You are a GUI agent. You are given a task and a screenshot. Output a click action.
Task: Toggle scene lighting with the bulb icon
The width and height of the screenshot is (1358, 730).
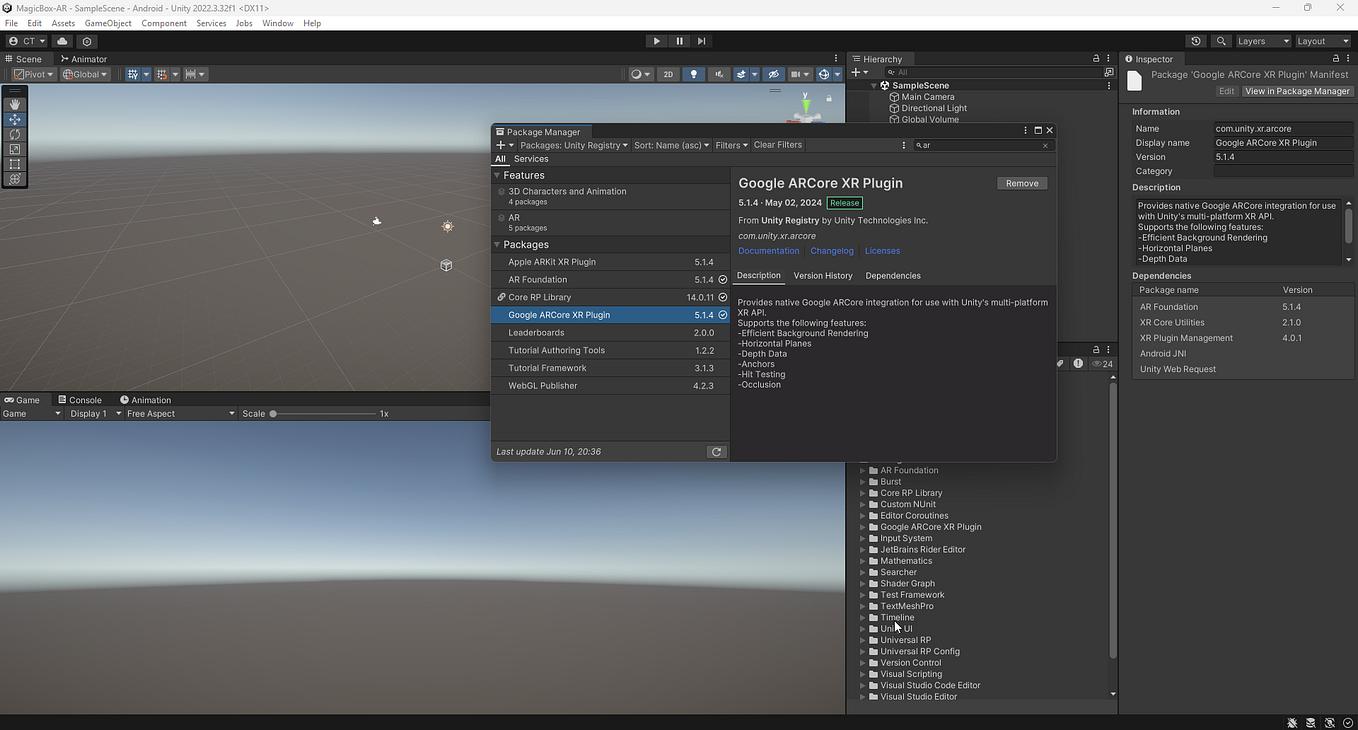pos(694,73)
